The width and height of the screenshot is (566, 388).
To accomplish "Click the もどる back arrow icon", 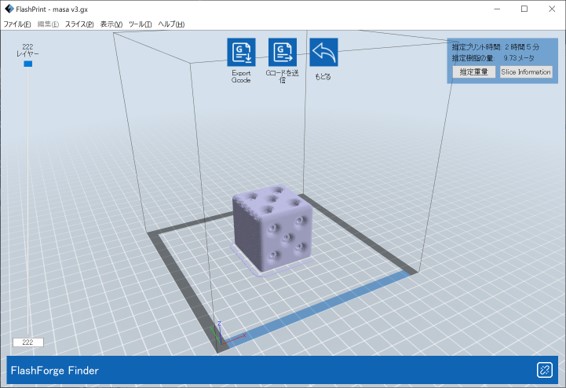I will (x=324, y=52).
